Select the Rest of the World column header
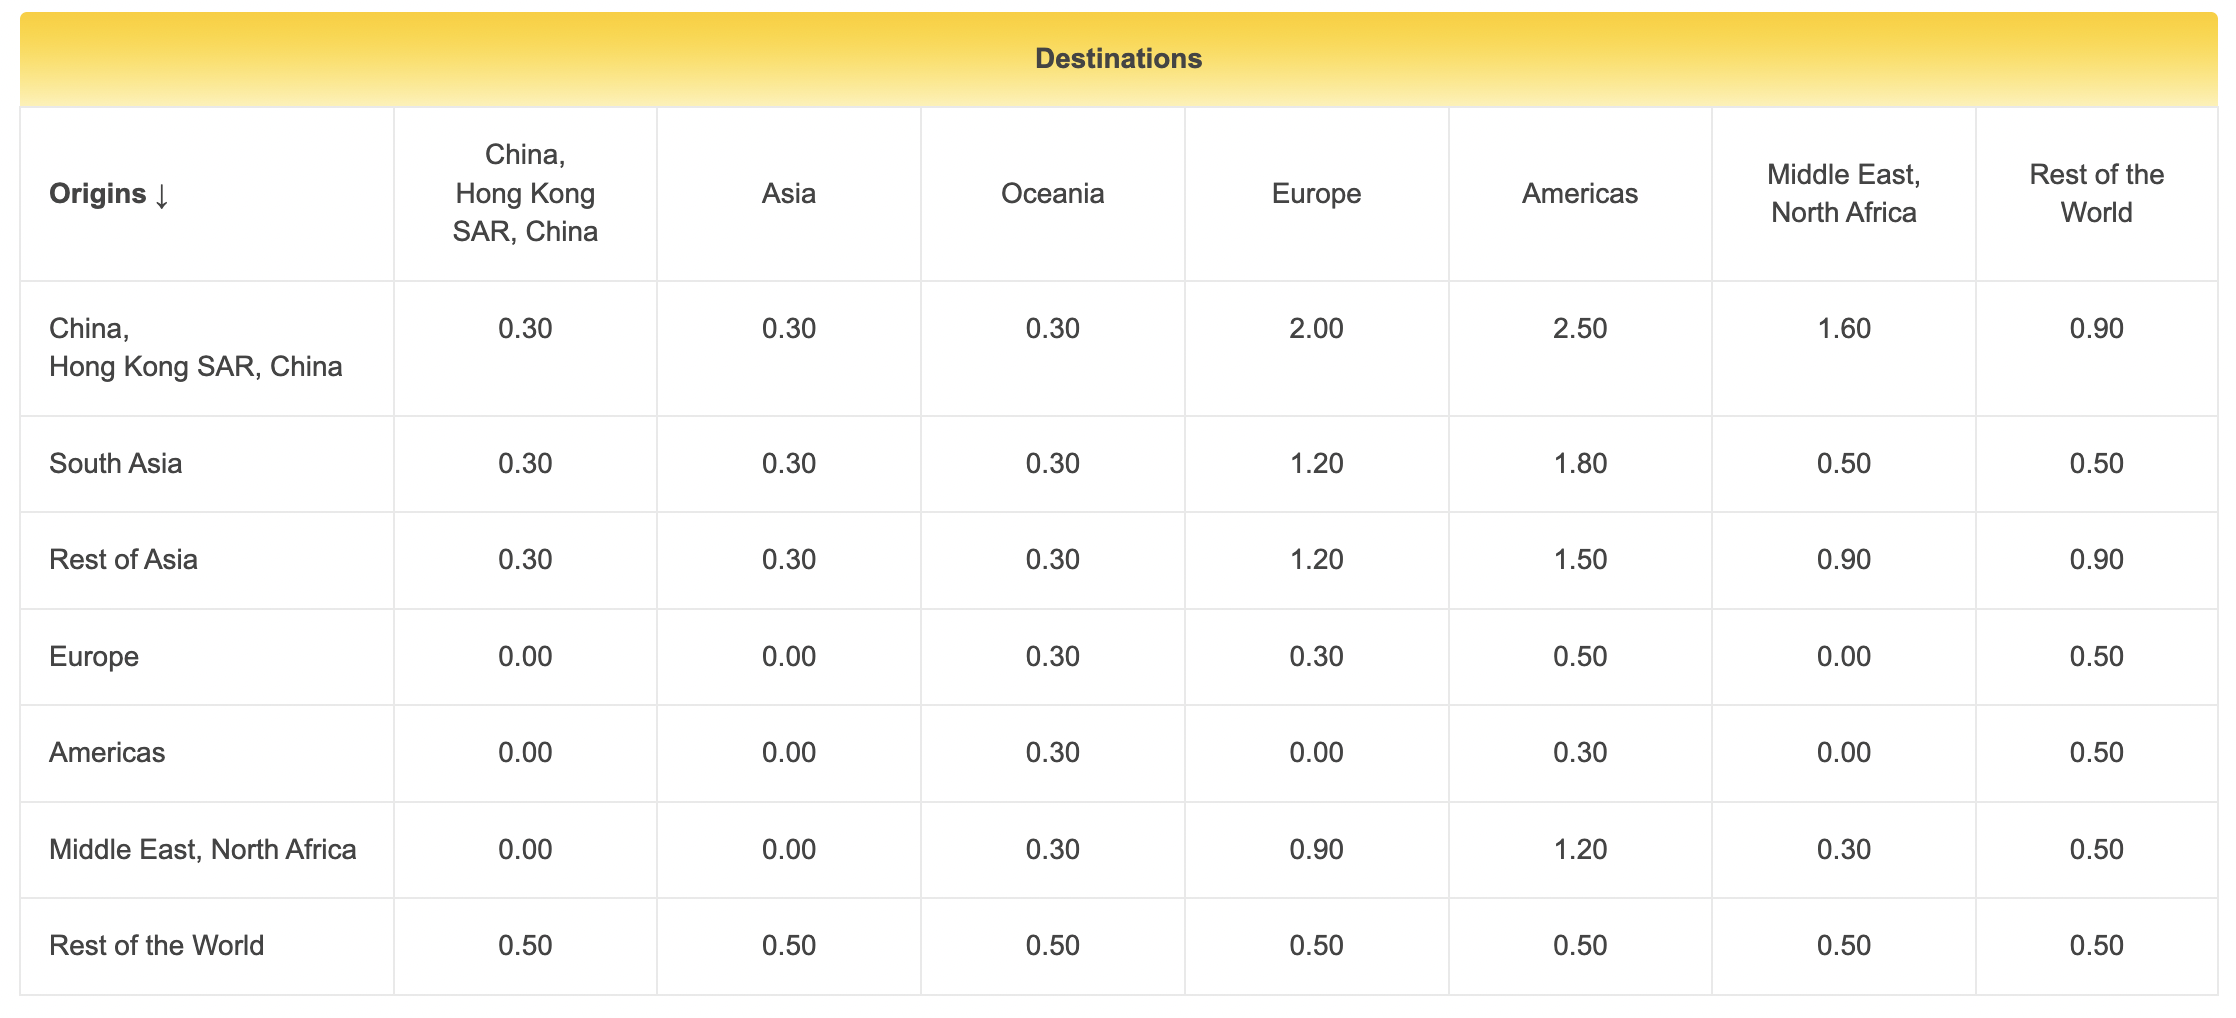The width and height of the screenshot is (2236, 1018). 2096,193
